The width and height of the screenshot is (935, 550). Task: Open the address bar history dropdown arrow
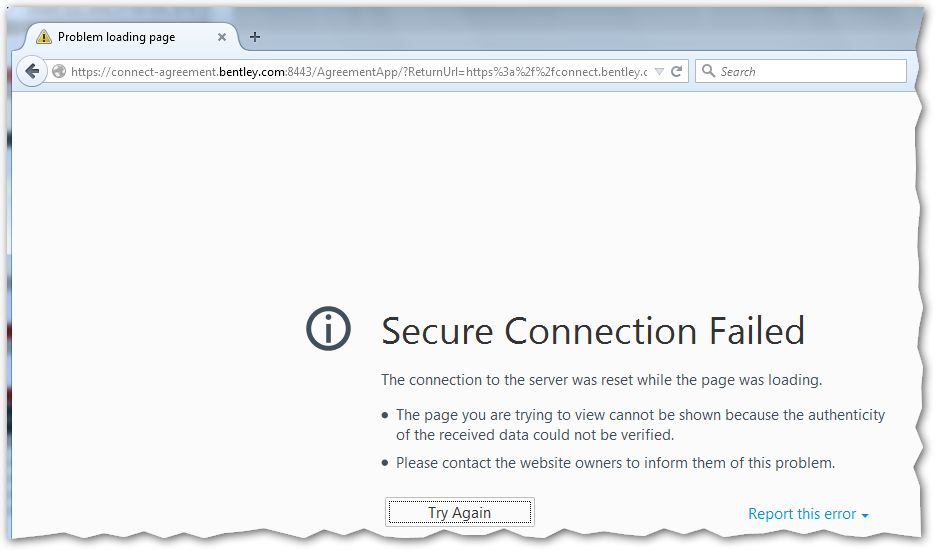coord(659,71)
